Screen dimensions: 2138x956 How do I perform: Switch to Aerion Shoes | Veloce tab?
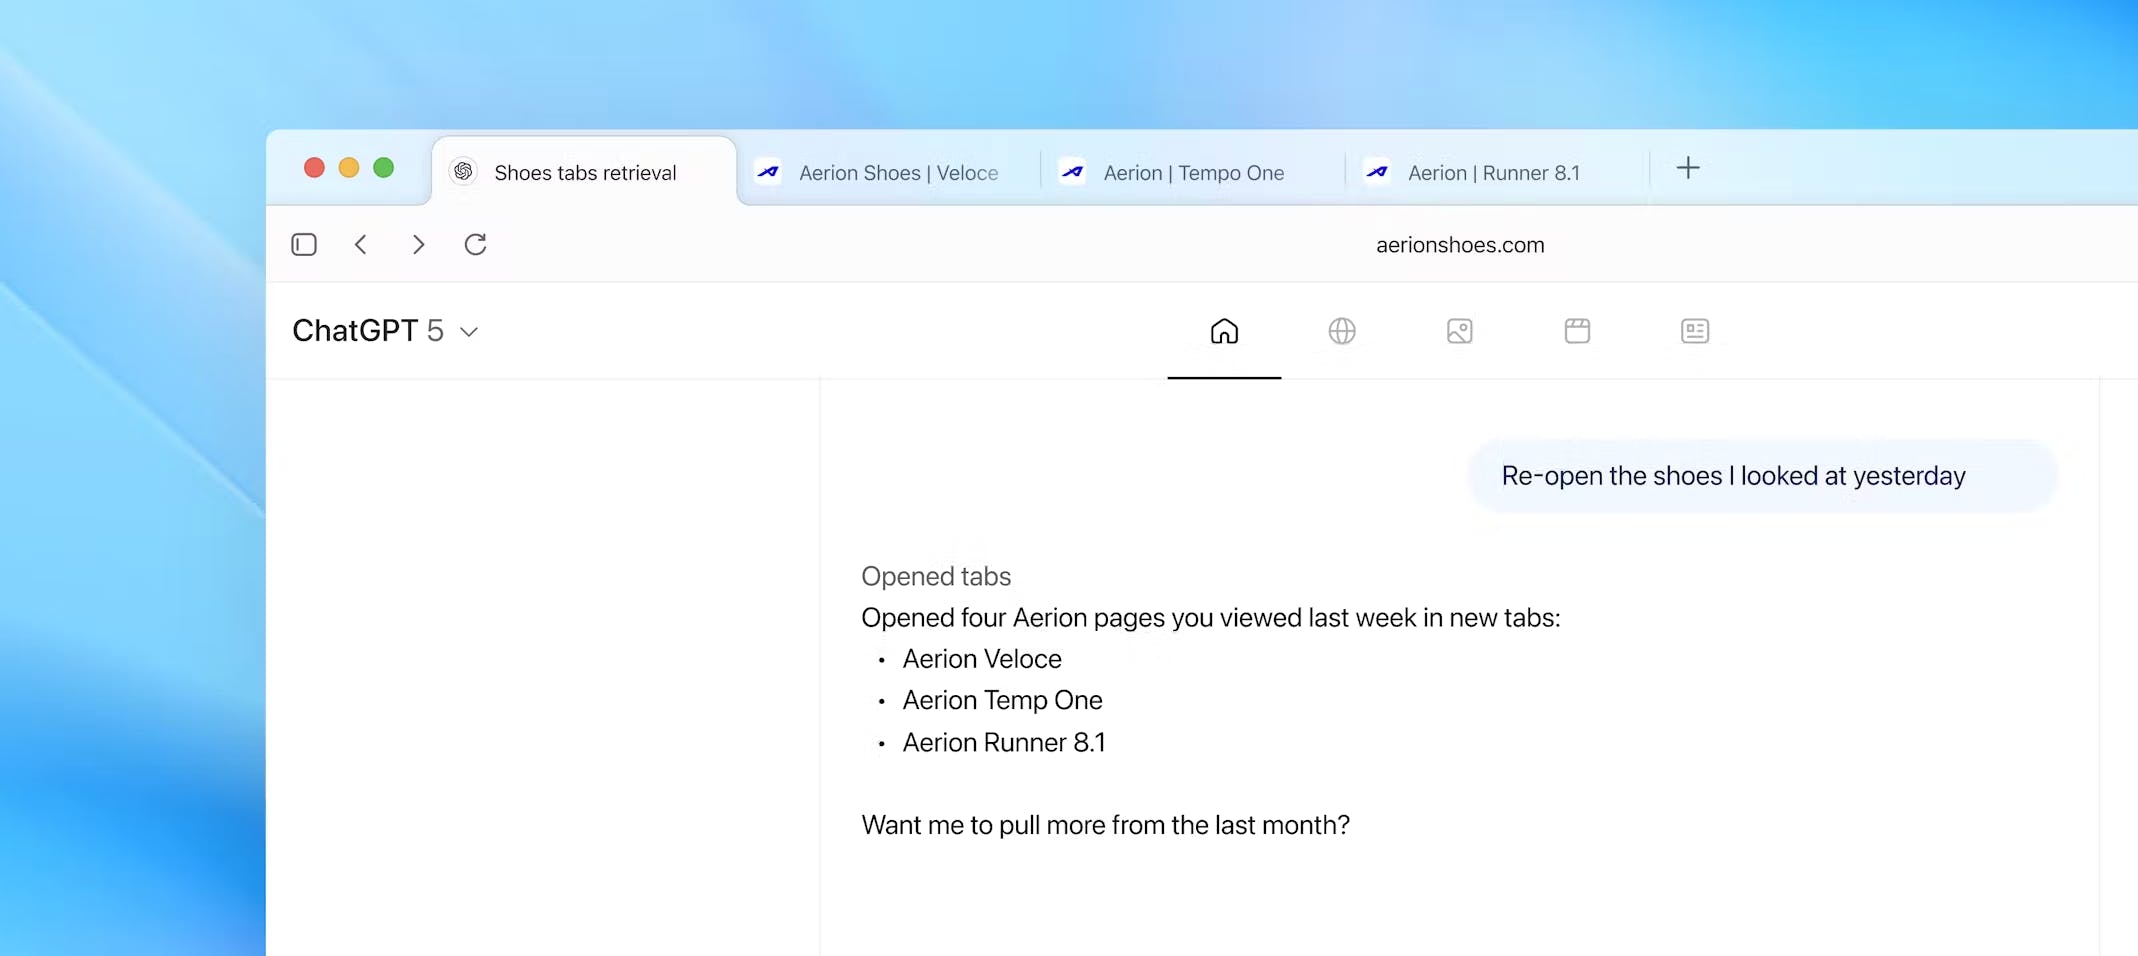pos(889,172)
